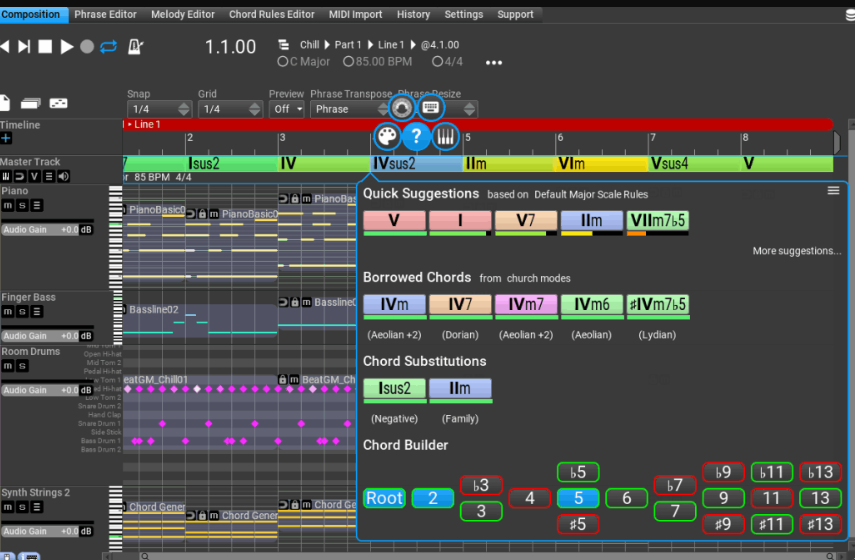Viewport: 855px width, 560px height.
Task: Arm recording with the round record button
Action: click(87, 47)
